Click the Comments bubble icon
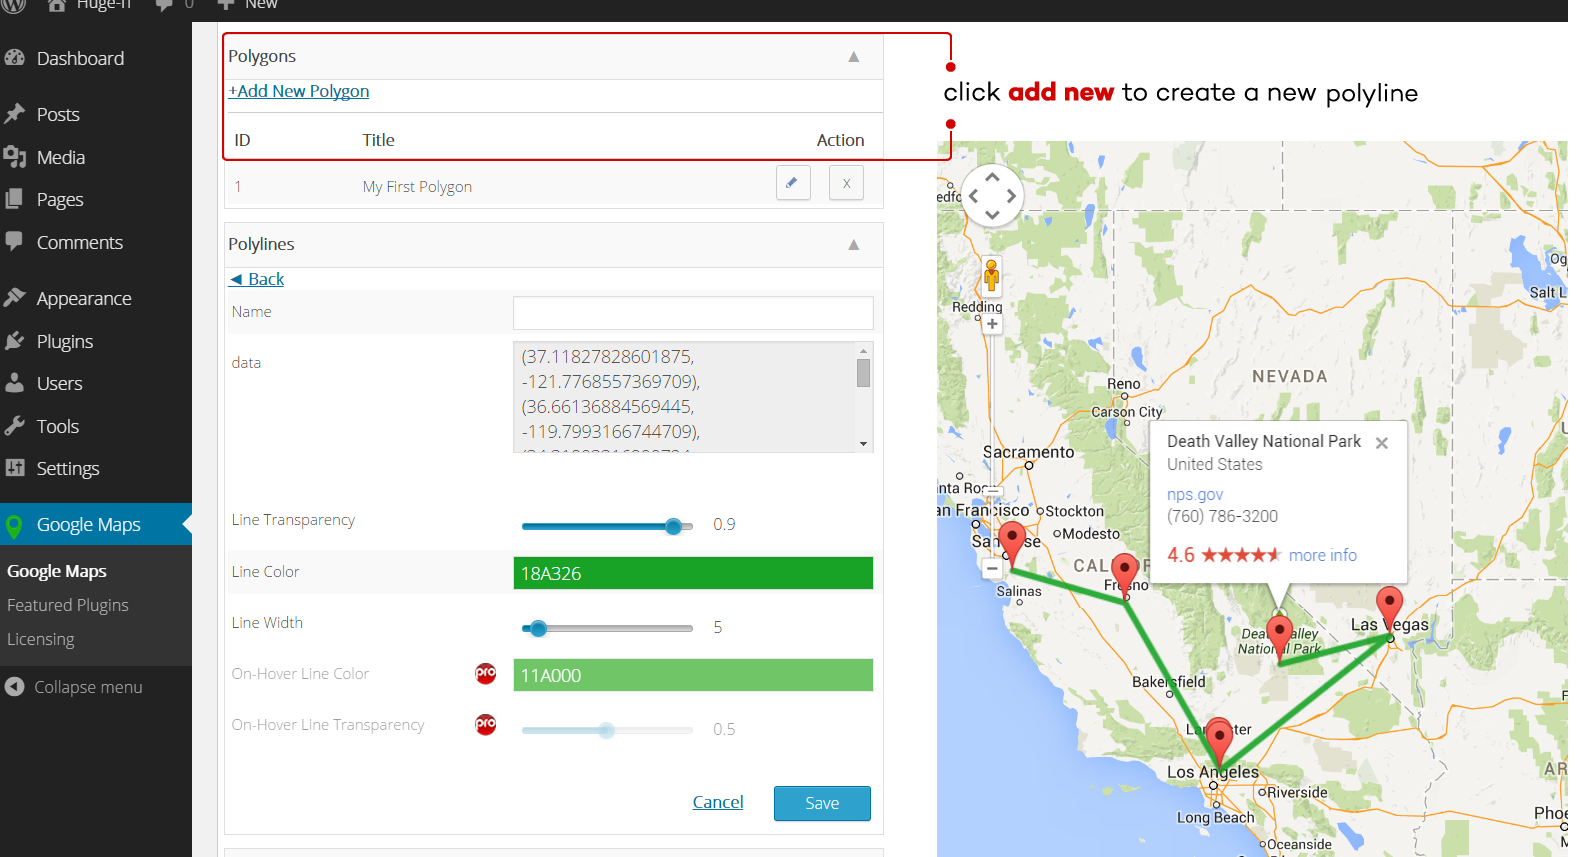The height and width of the screenshot is (857, 1577). click(x=14, y=241)
